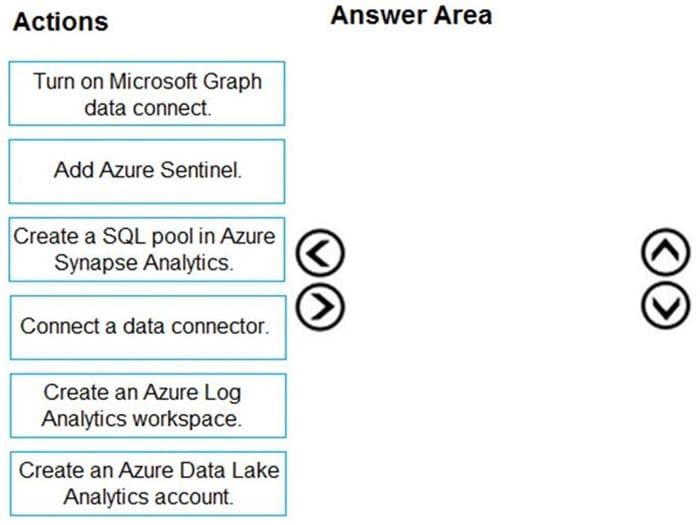Image resolution: width=700 pixels, height=525 pixels.
Task: Click the move right arrow icon
Action: 320,307
